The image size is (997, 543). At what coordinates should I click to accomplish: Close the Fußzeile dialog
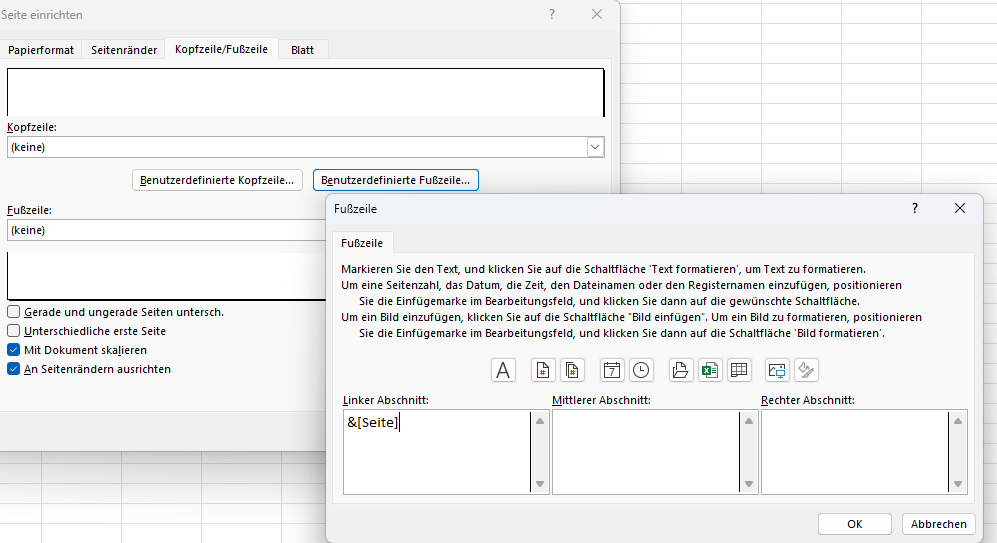[x=959, y=209]
